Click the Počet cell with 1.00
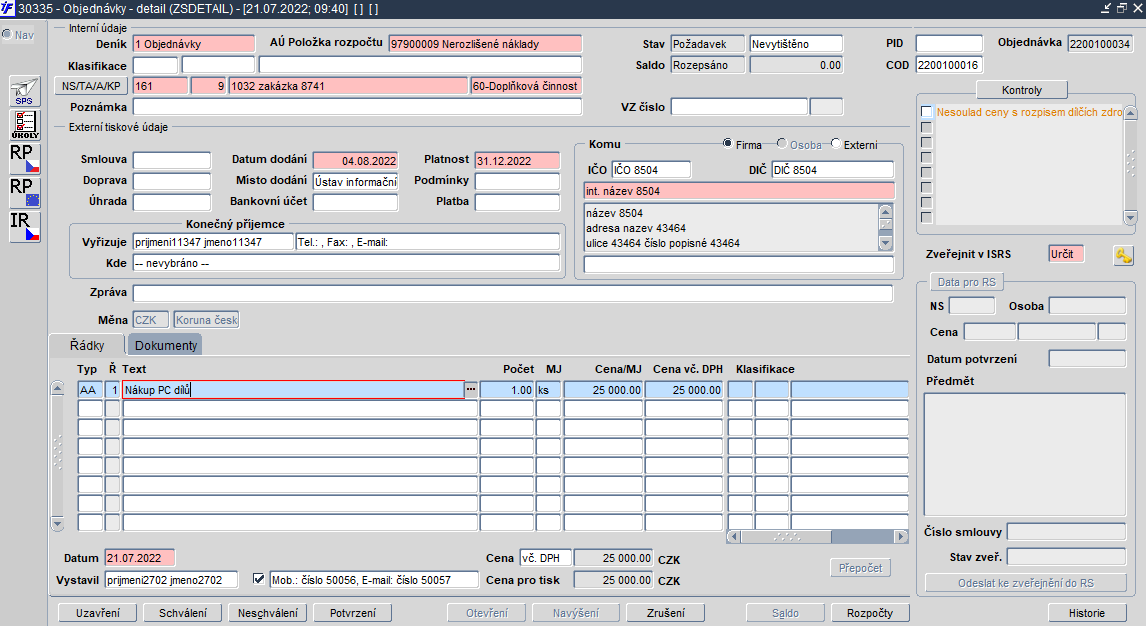The image size is (1146, 626). point(506,389)
